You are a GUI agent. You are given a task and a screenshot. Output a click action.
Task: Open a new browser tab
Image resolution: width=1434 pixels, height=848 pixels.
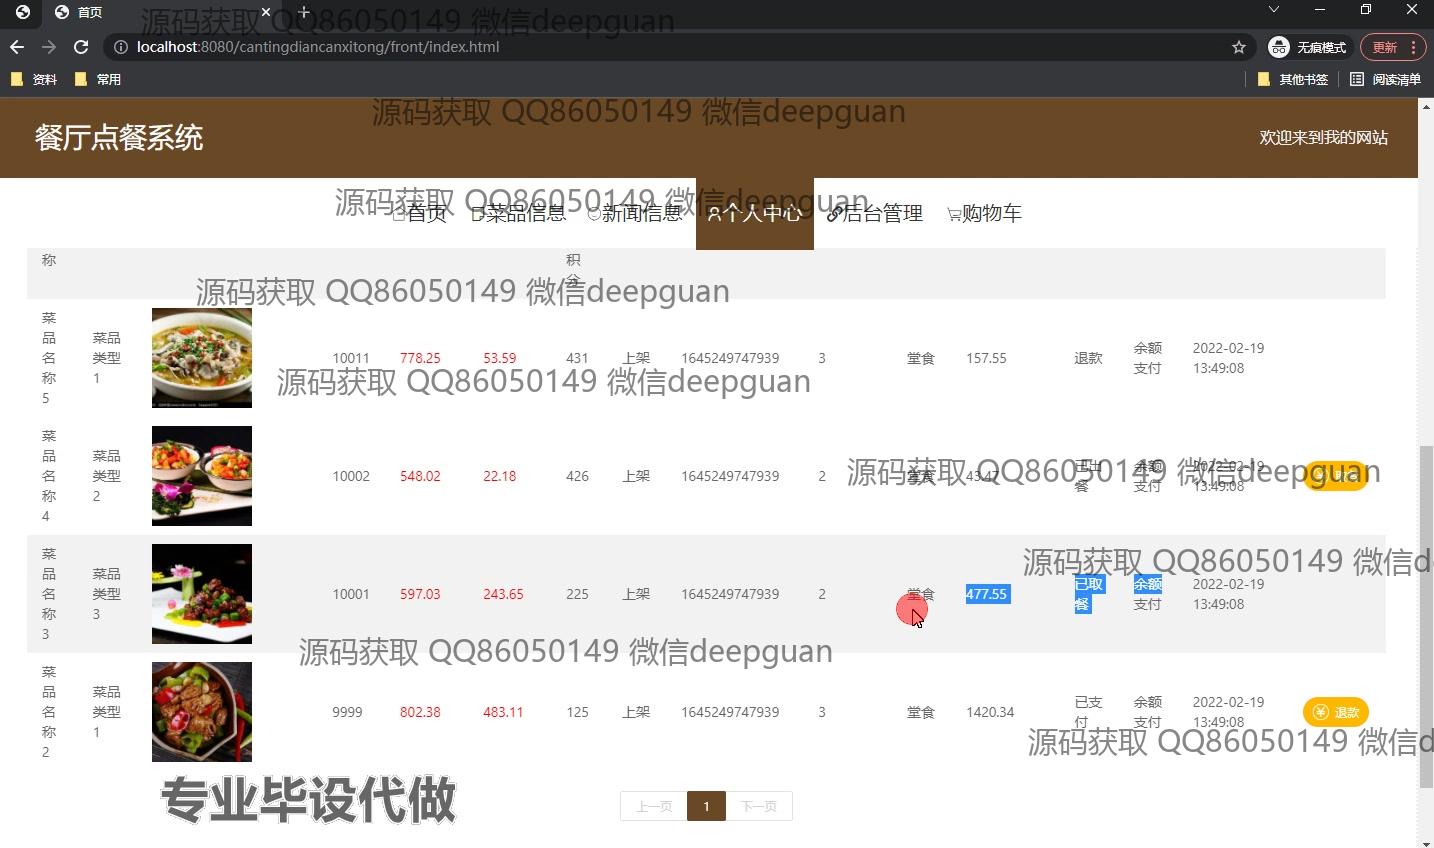coord(304,12)
